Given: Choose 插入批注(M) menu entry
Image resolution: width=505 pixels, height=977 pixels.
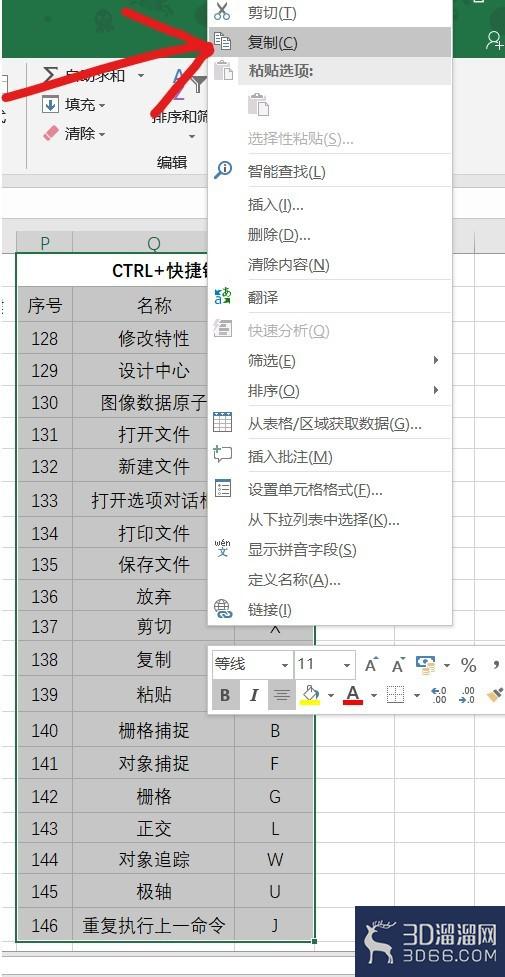Looking at the screenshot, I should 329,457.
